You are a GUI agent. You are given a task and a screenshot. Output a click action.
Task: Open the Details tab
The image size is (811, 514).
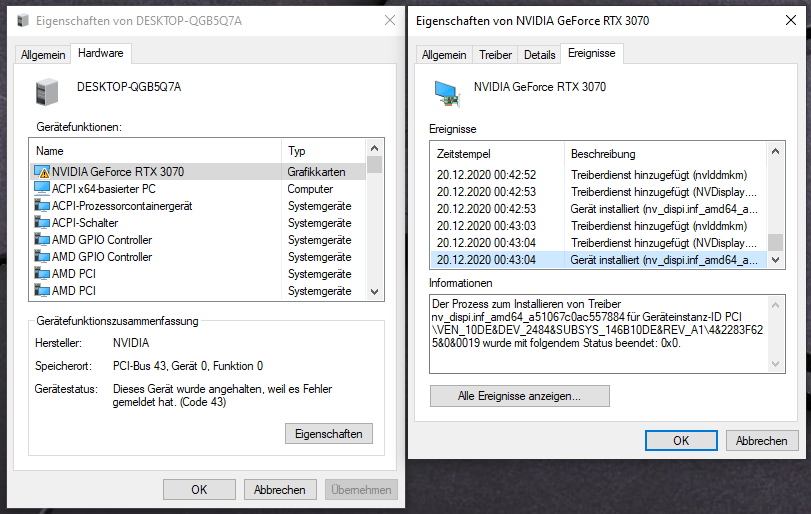(539, 55)
